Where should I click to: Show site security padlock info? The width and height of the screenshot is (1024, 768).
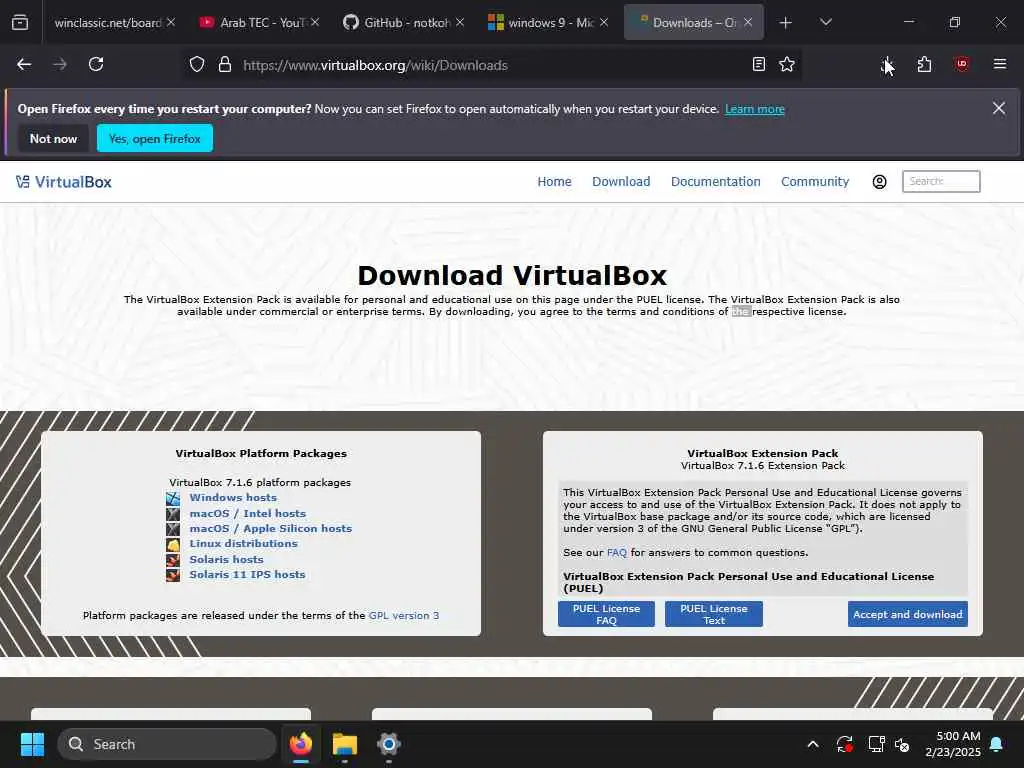[225, 65]
